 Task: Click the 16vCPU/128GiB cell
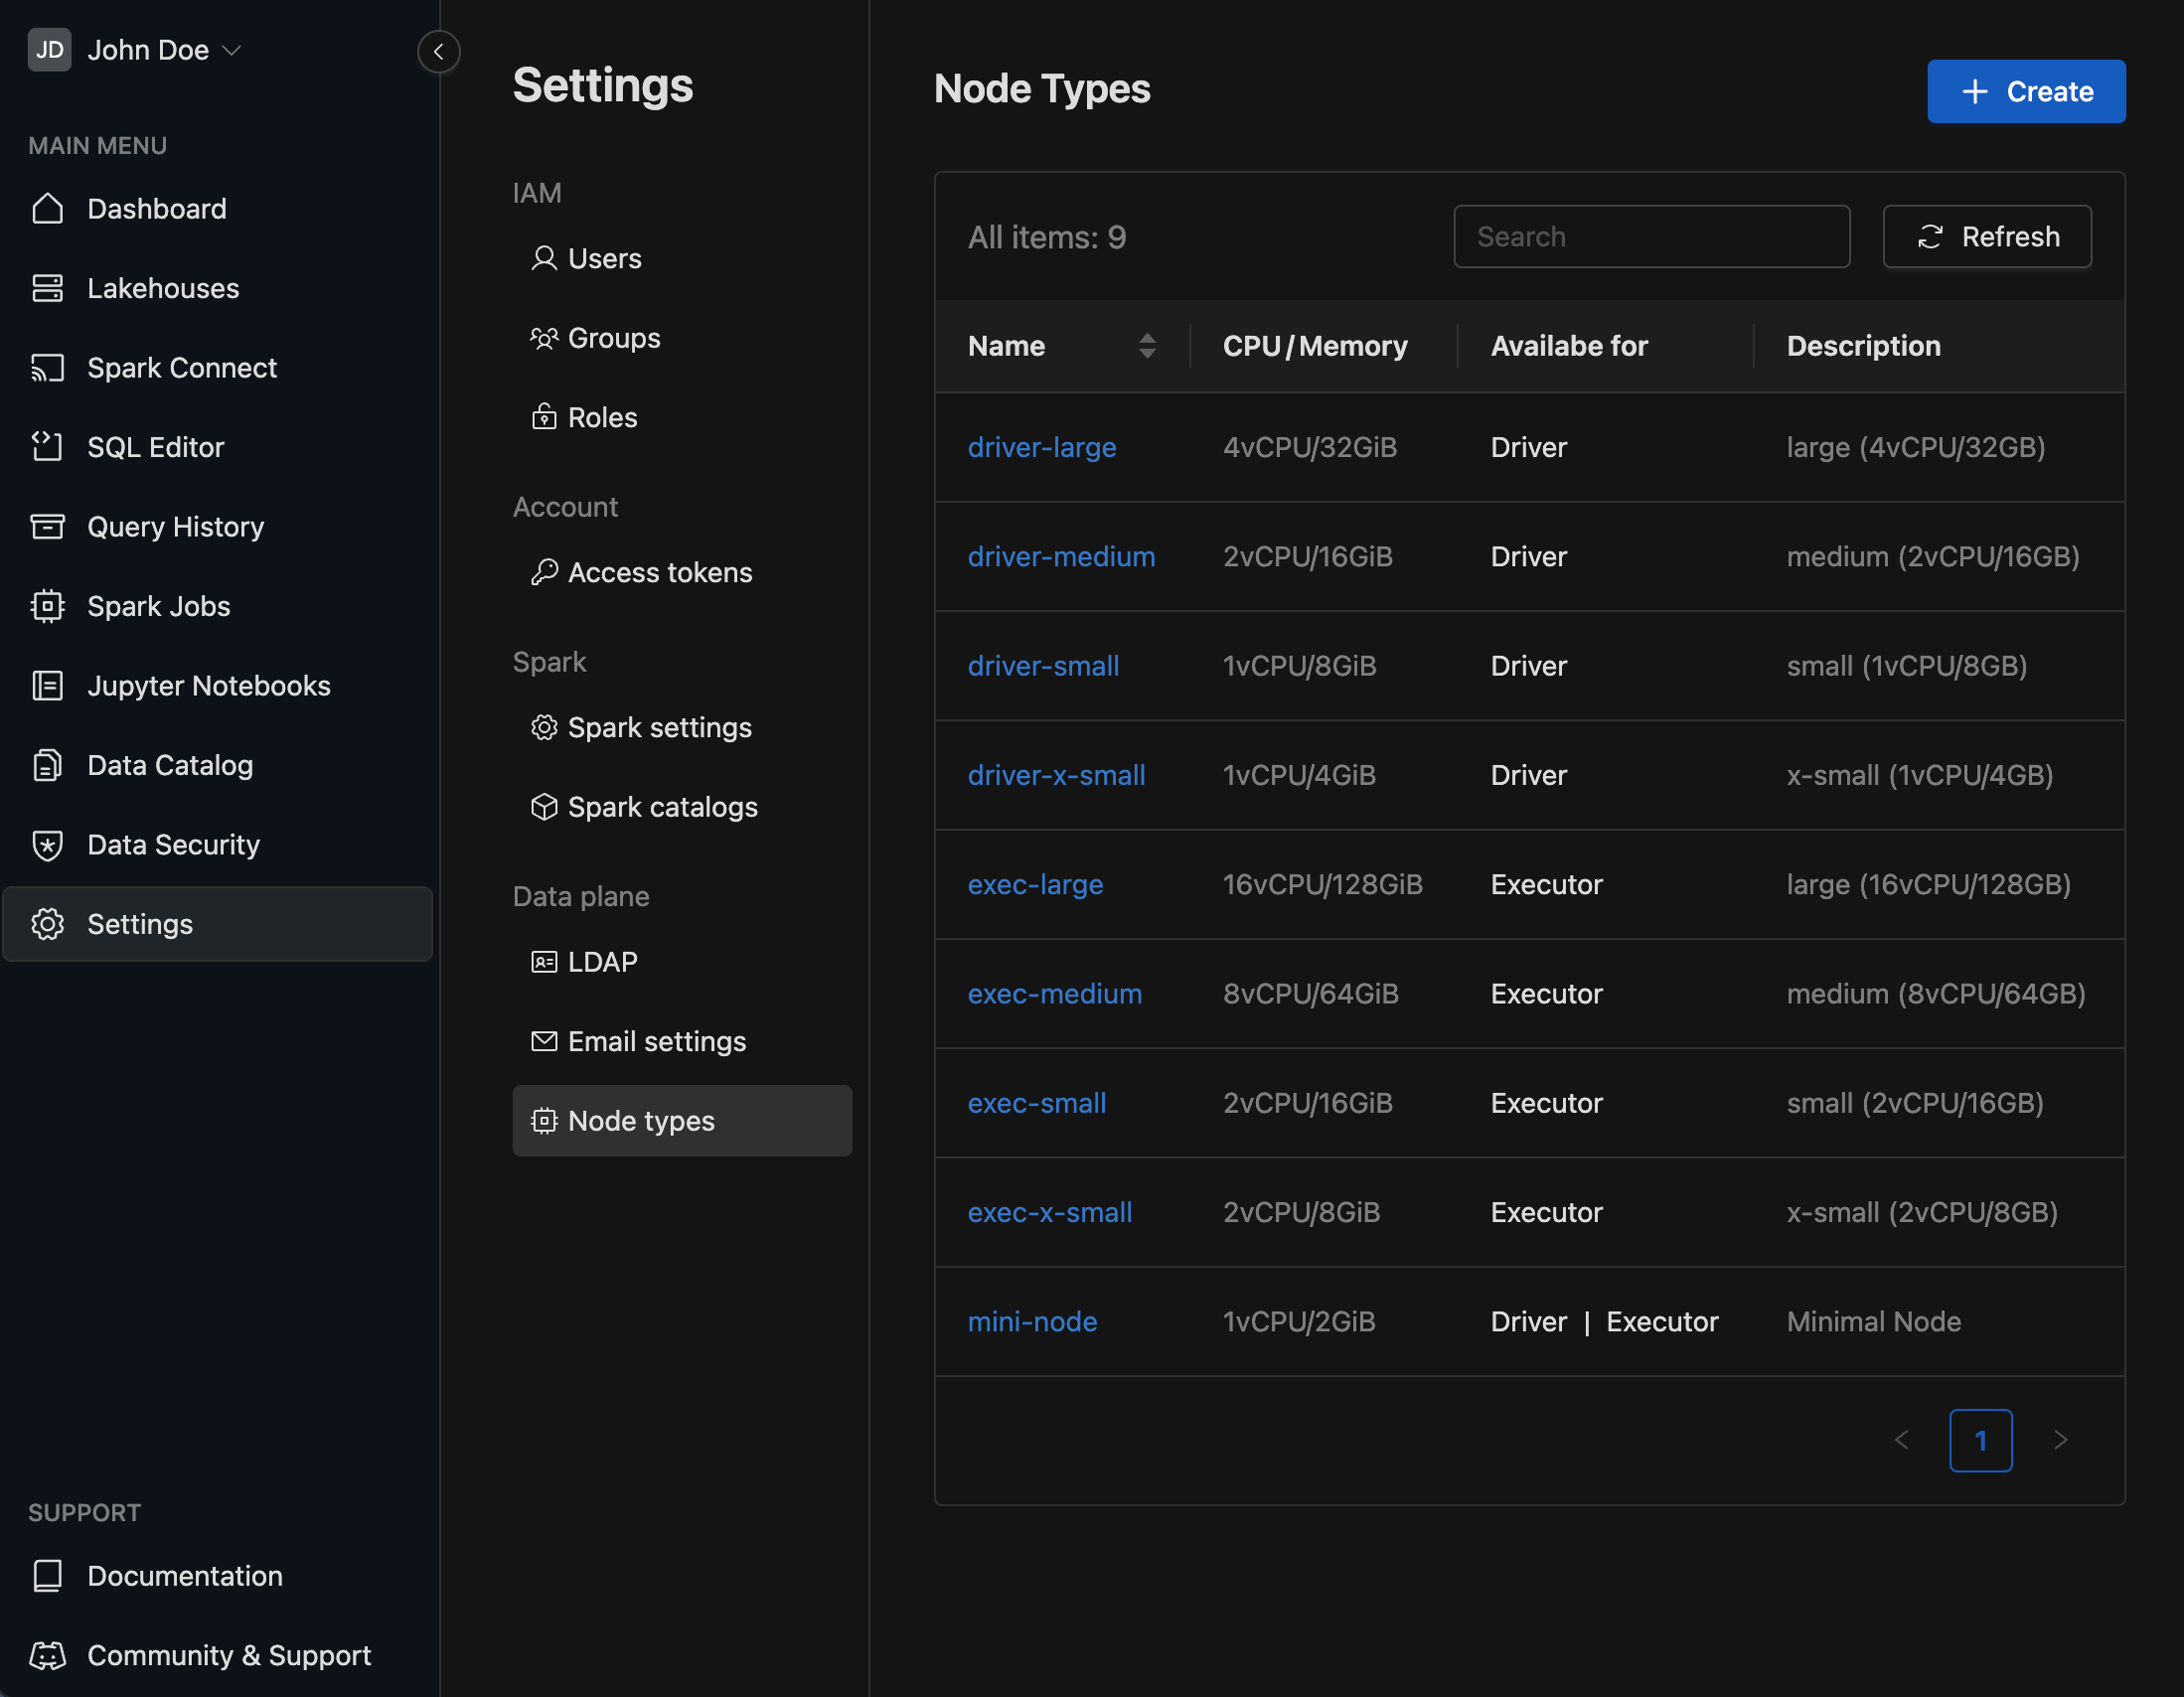[1322, 884]
